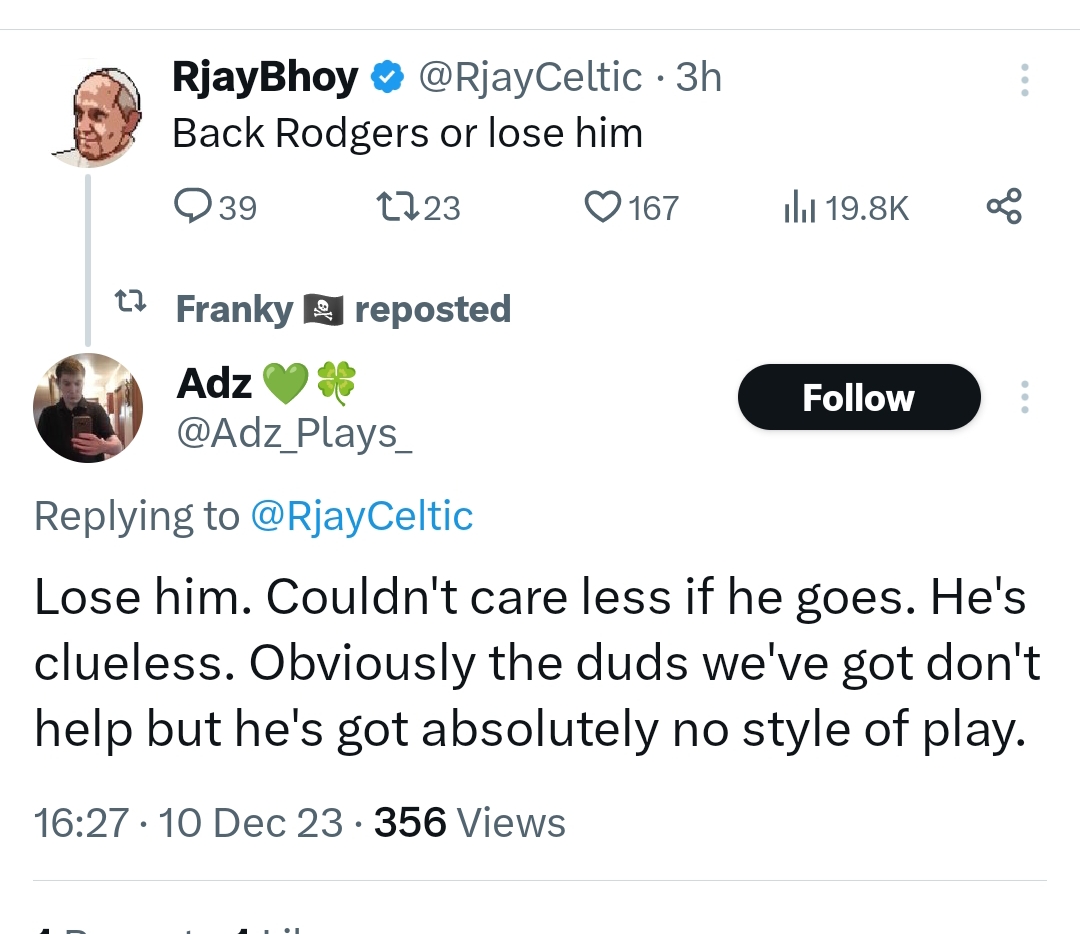Click the reply icon on RjayBhoy's tweet
Screen dimensions: 1080x934
pyautogui.click(x=191, y=207)
